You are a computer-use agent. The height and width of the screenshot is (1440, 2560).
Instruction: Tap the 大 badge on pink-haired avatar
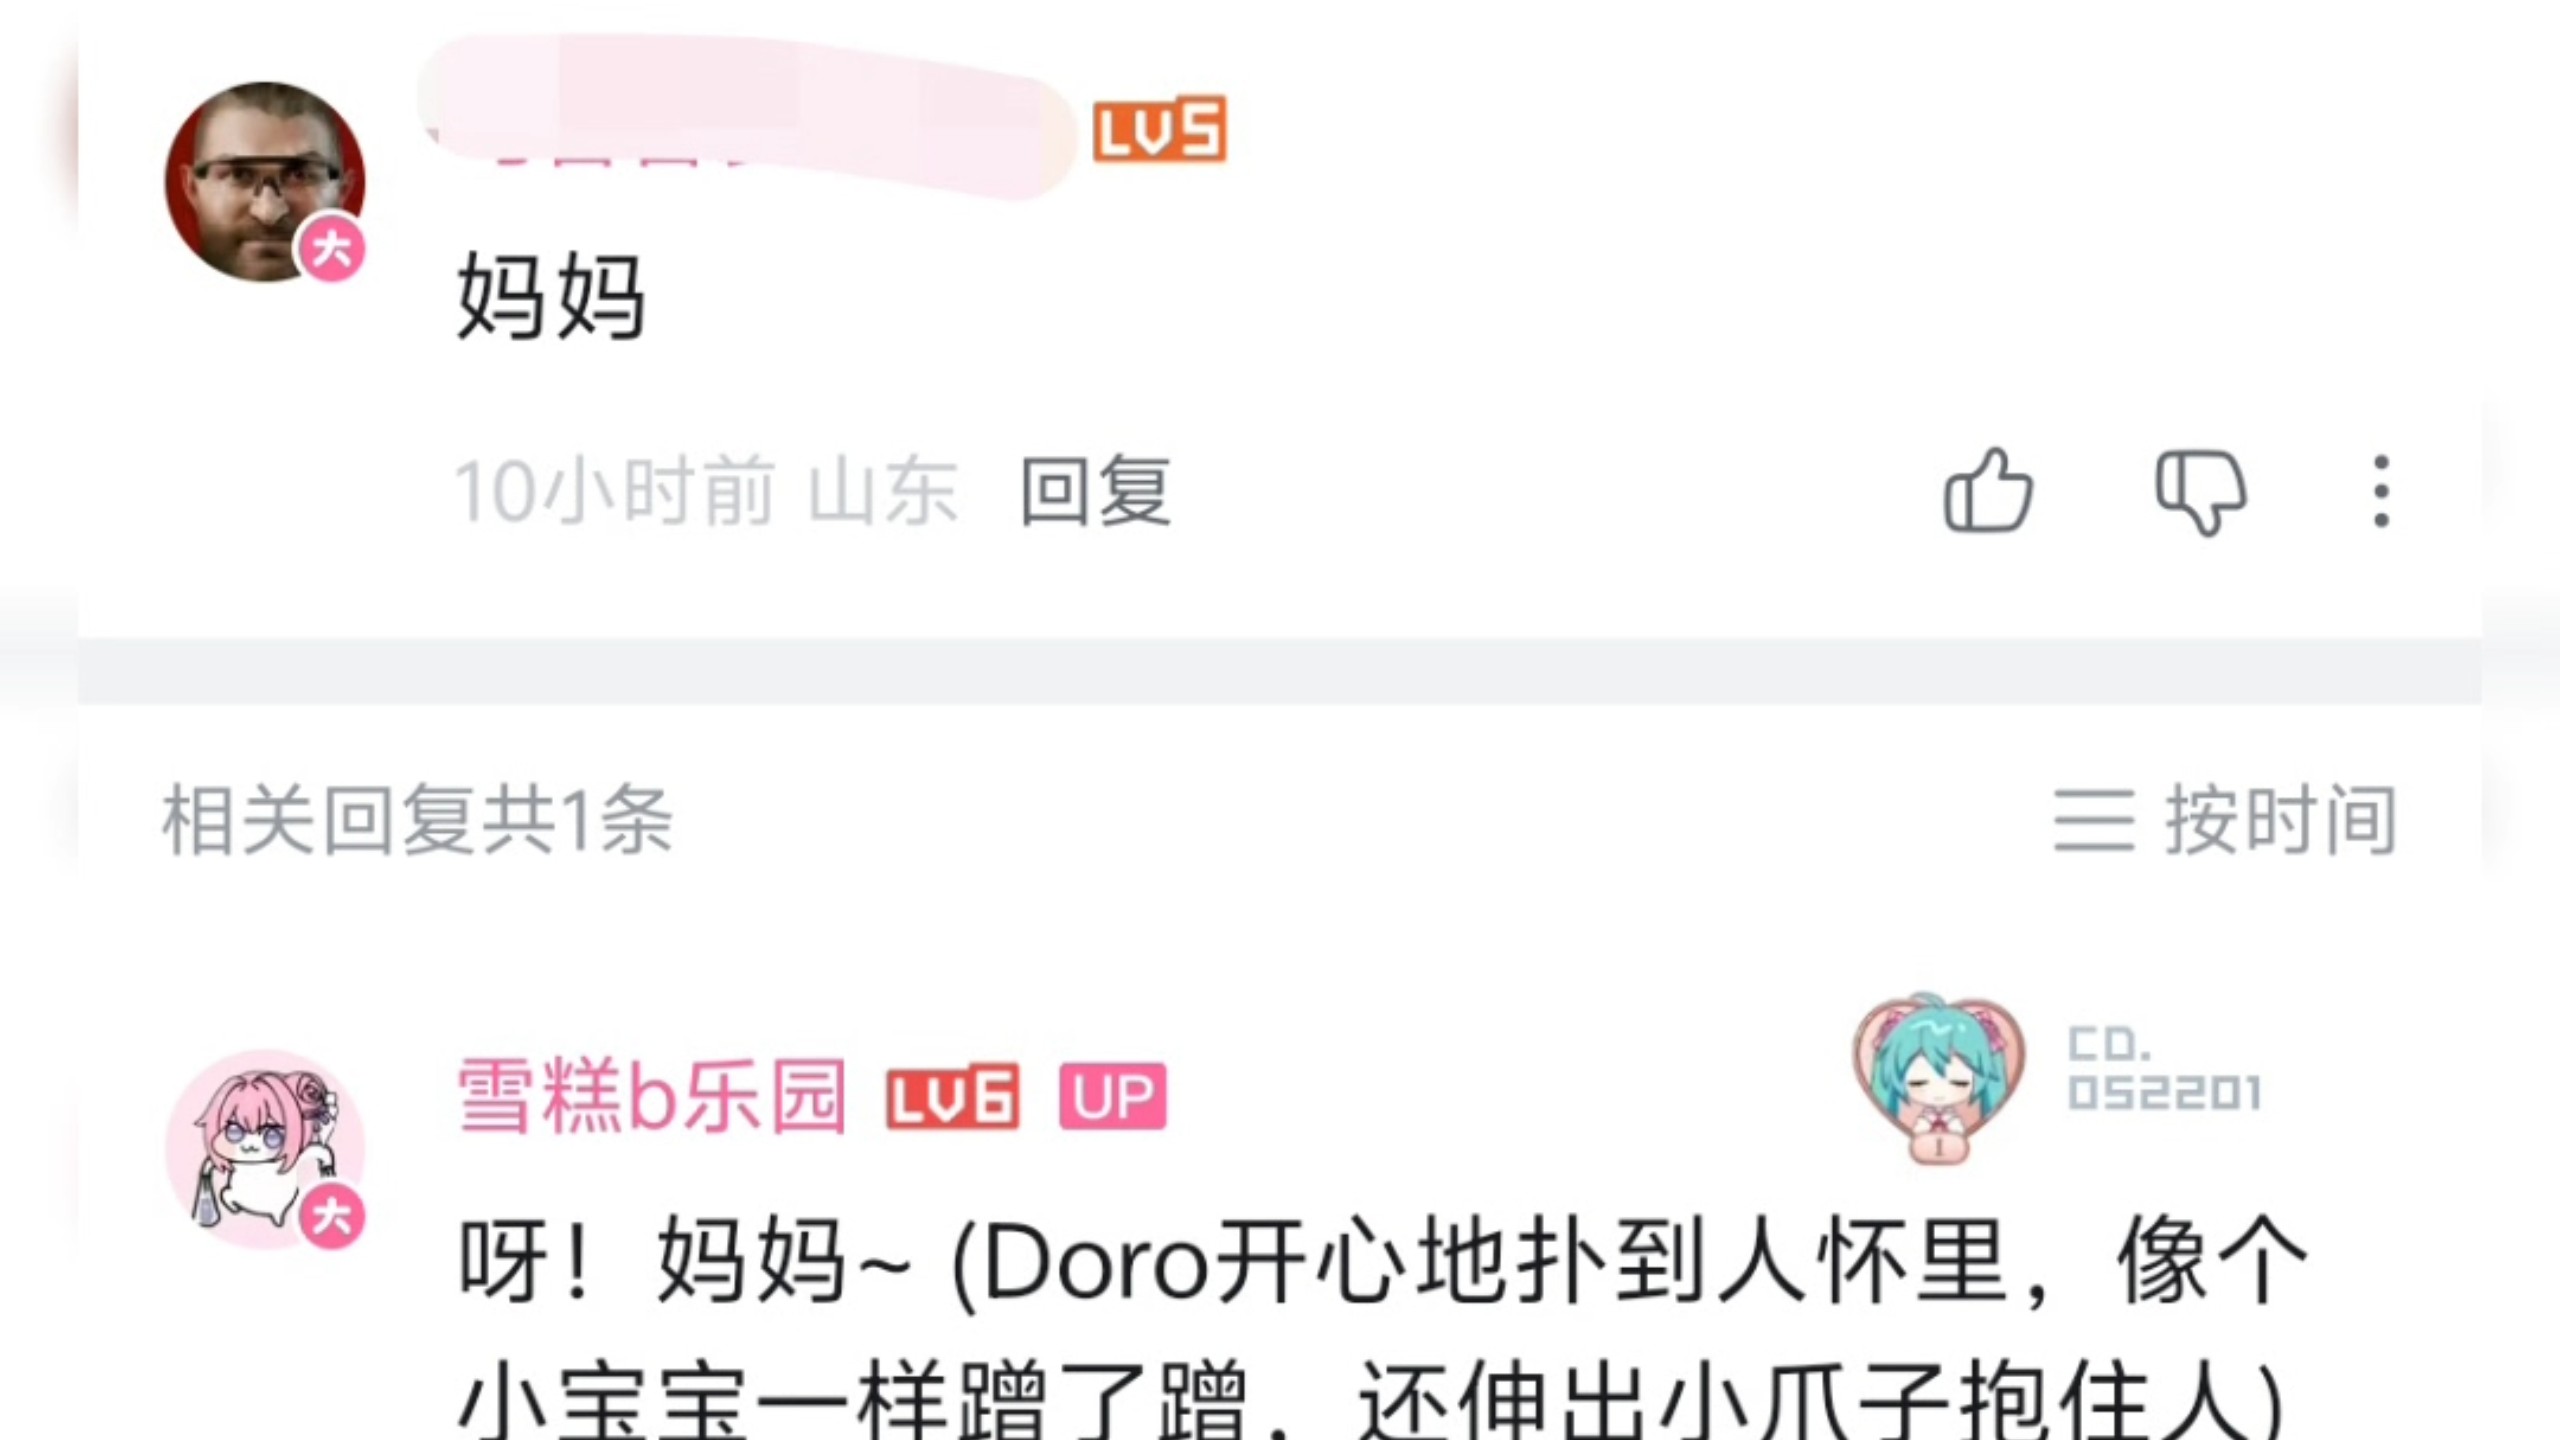pos(332,1217)
